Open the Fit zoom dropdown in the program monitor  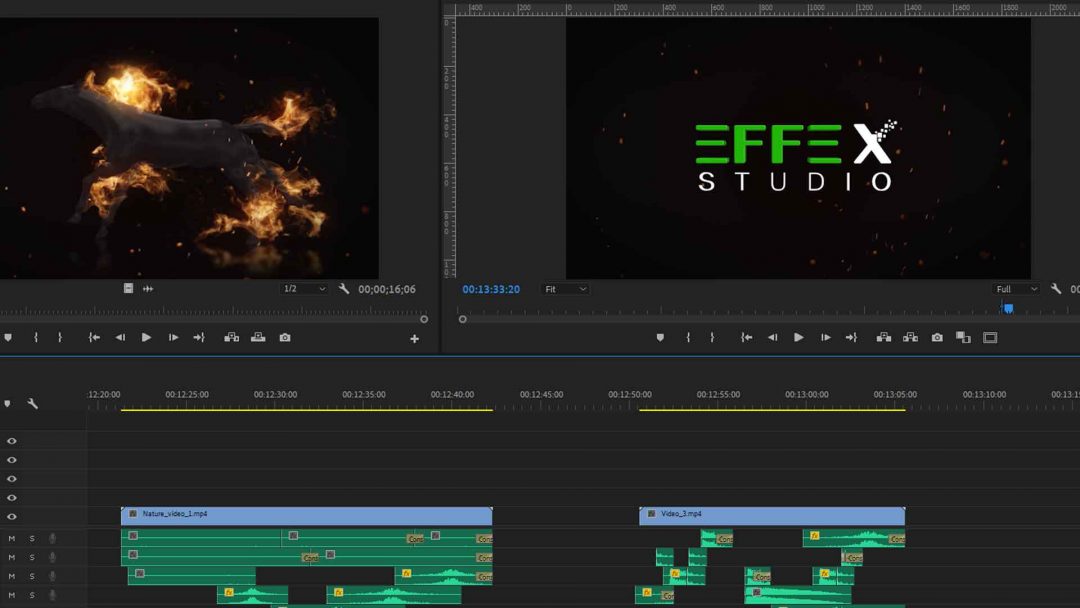point(565,289)
